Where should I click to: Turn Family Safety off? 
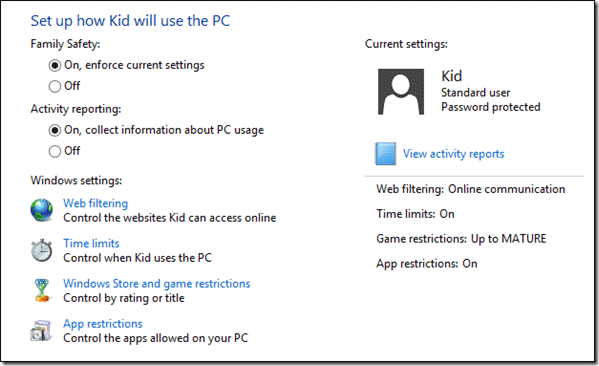tap(55, 86)
